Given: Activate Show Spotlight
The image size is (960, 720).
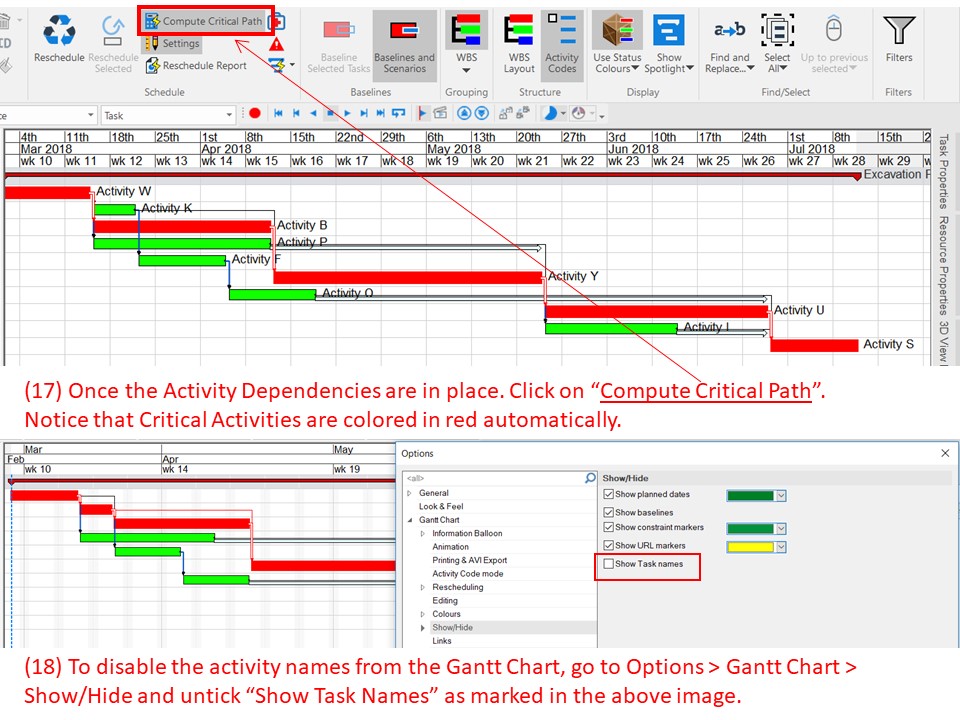Looking at the screenshot, I should coord(668,40).
